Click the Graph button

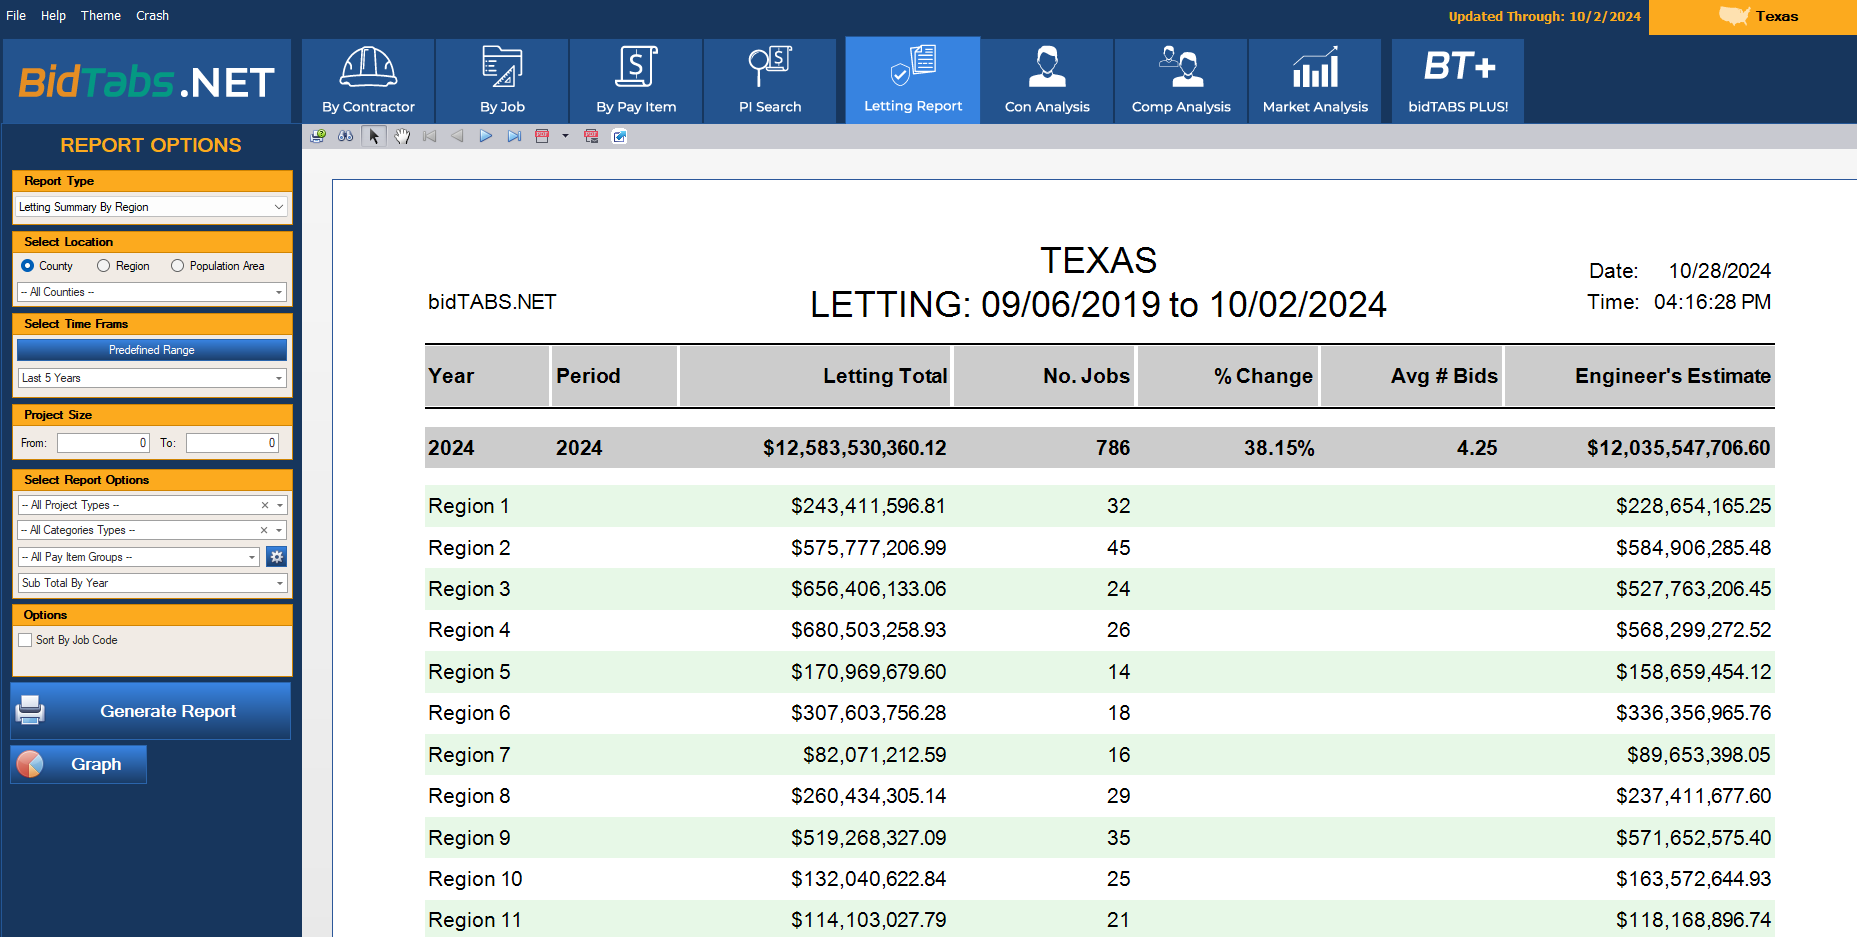pyautogui.click(x=79, y=764)
